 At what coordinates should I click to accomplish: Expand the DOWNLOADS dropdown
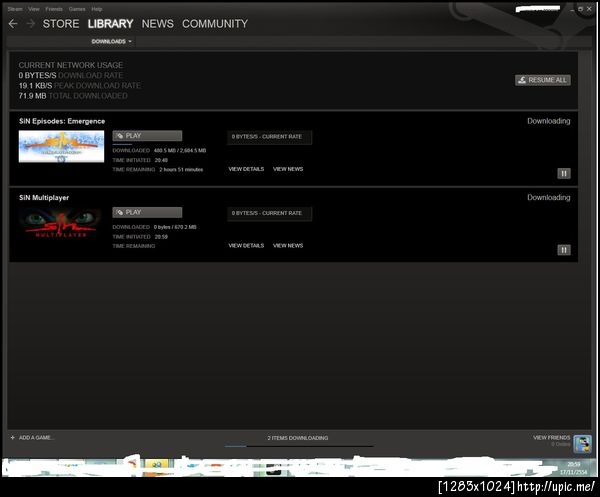111,41
